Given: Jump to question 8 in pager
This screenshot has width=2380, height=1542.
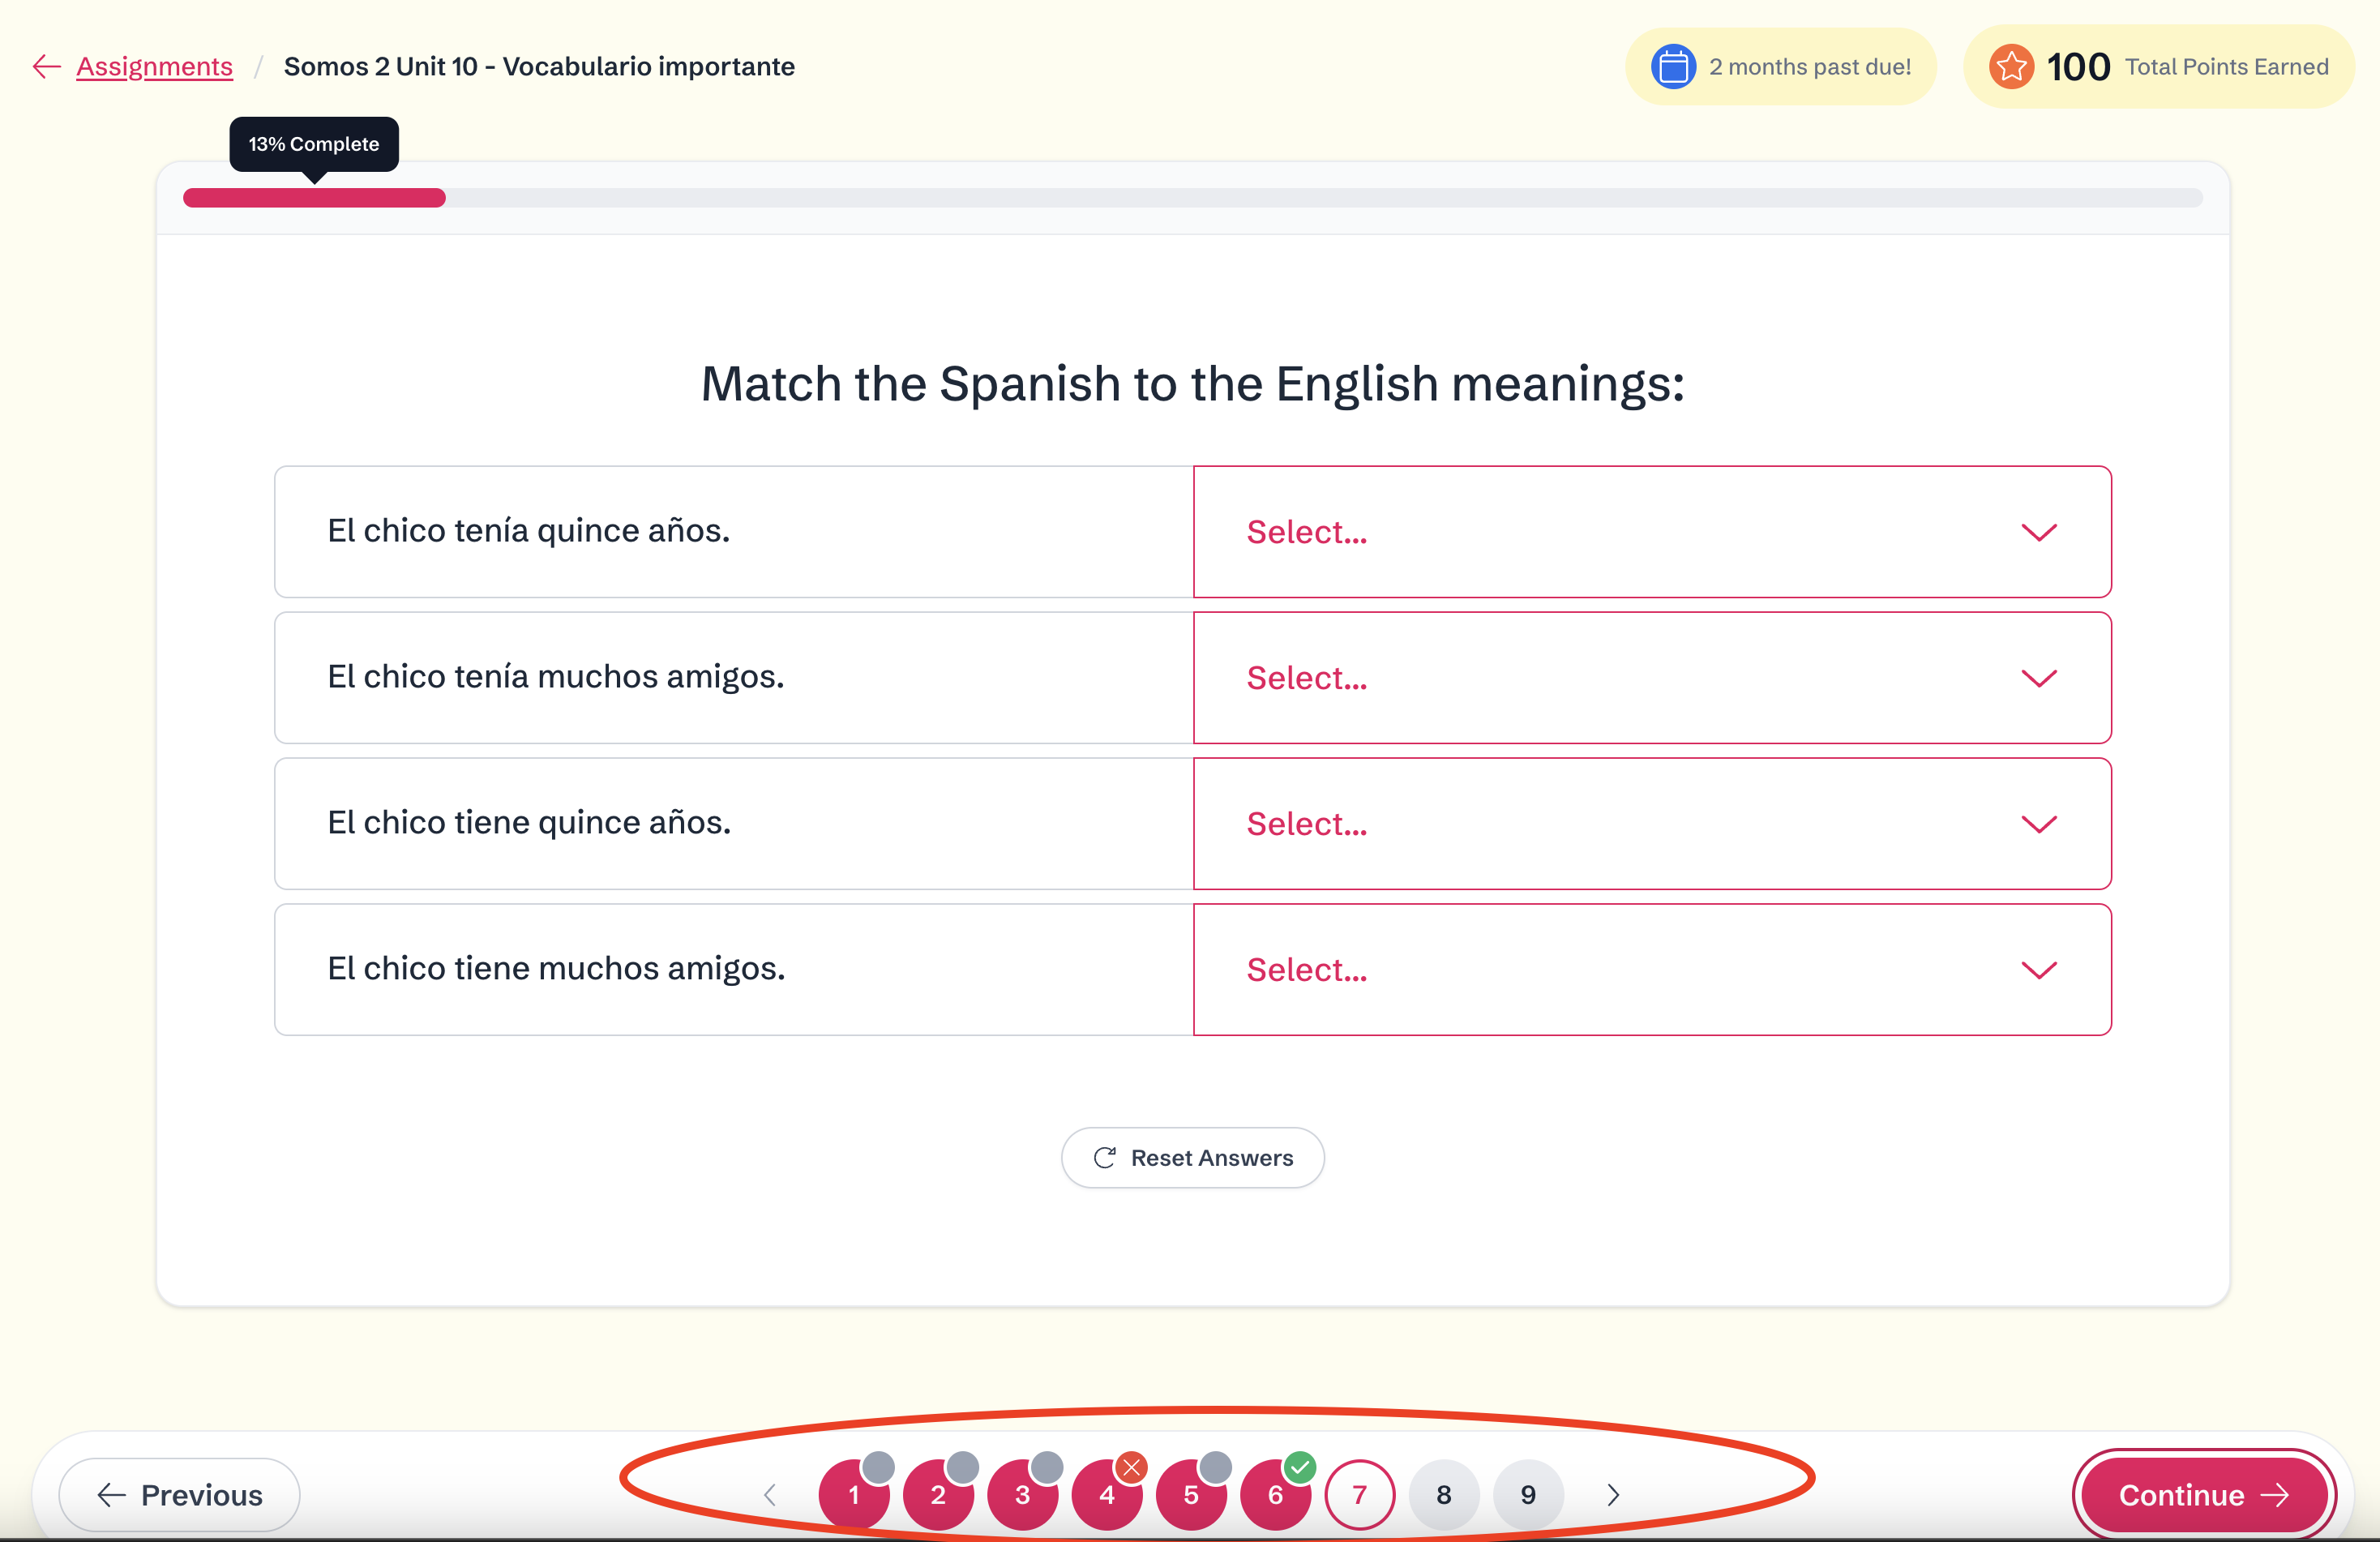Looking at the screenshot, I should tap(1443, 1494).
